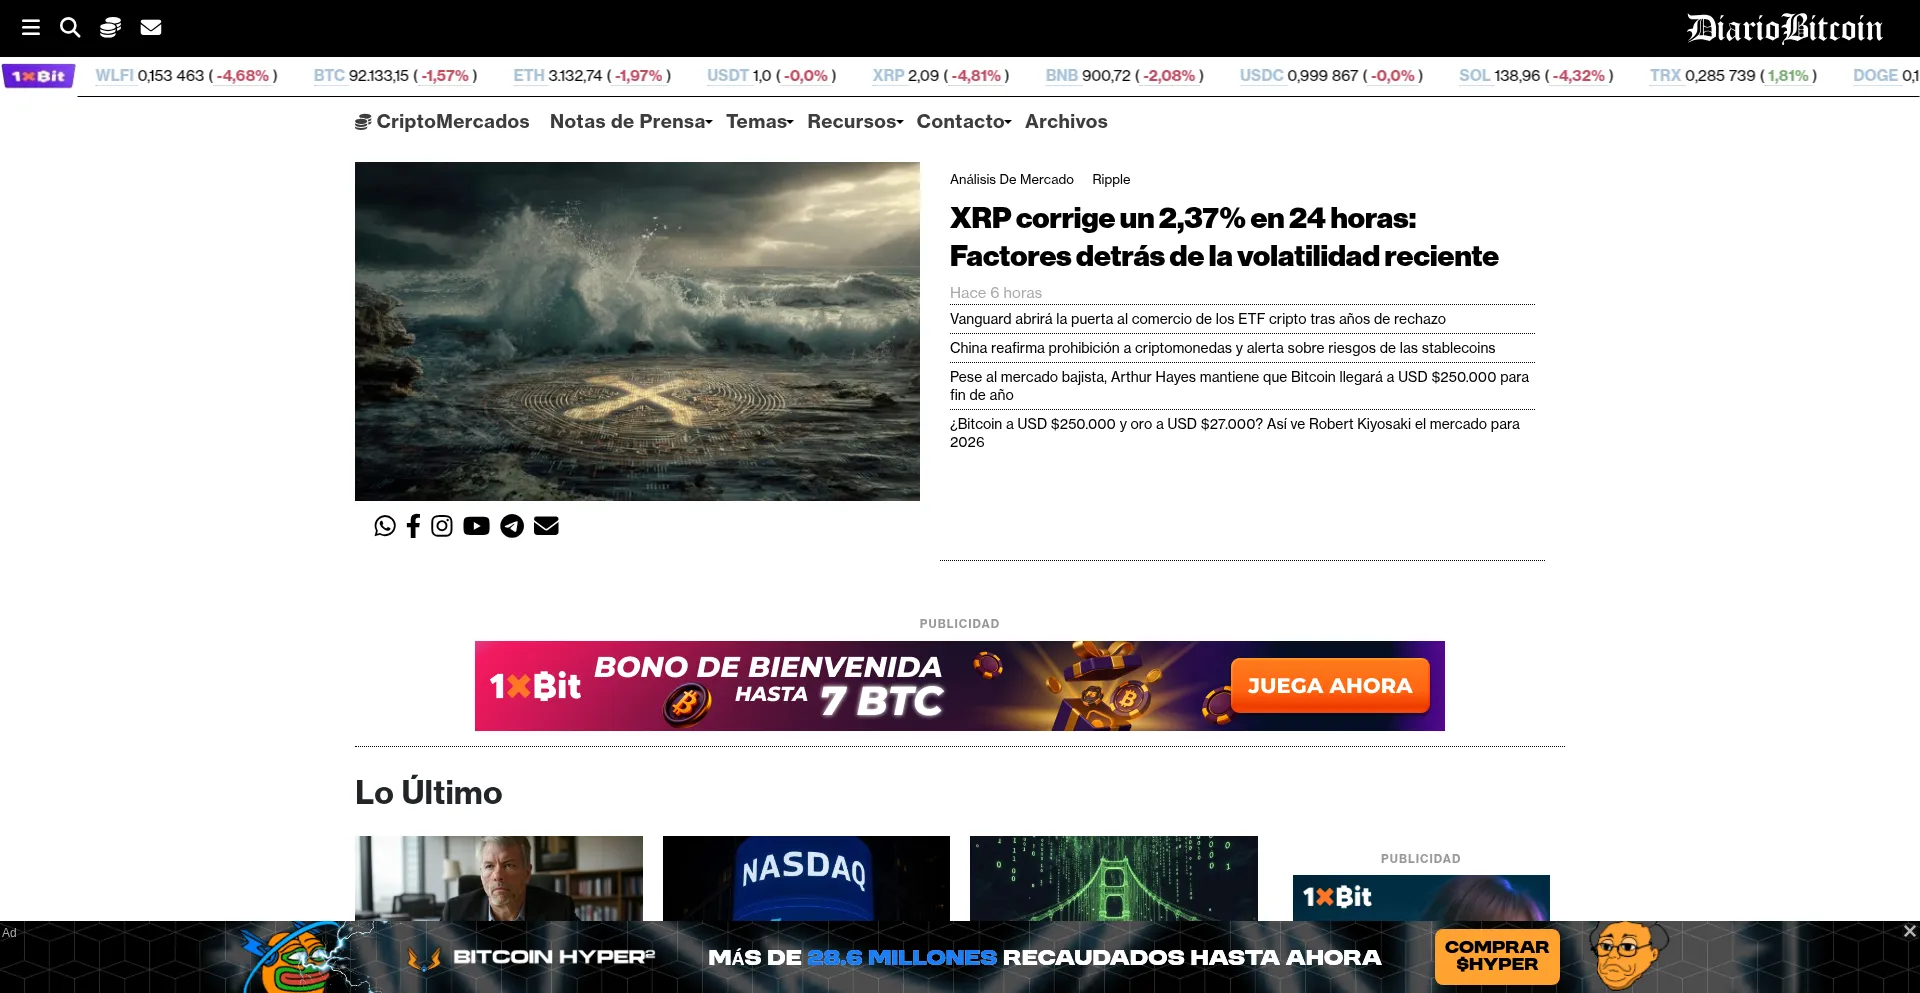This screenshot has width=1920, height=993.
Task: Click the coins icon in top bar
Action: [x=110, y=27]
